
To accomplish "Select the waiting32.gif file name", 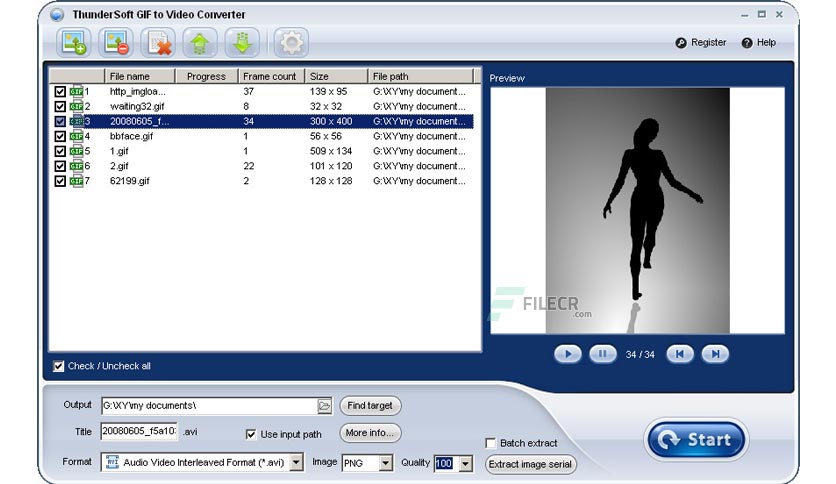I will pos(137,107).
